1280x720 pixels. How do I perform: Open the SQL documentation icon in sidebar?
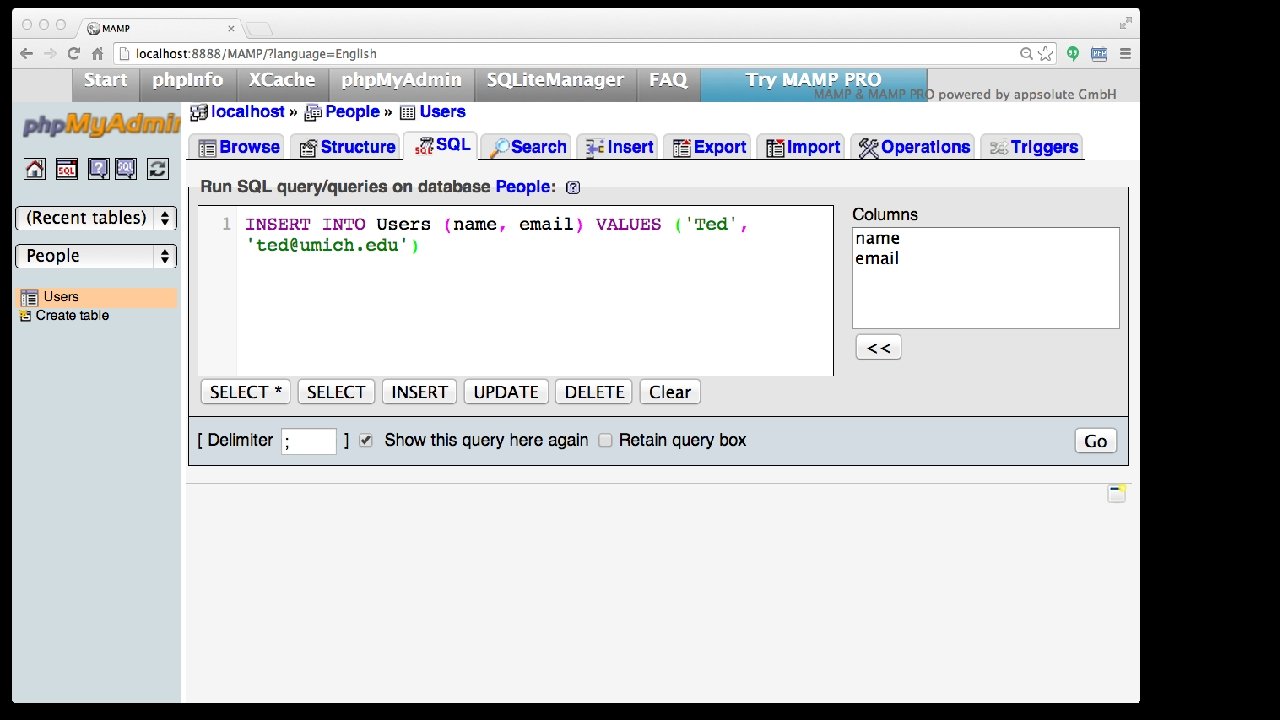pos(126,169)
